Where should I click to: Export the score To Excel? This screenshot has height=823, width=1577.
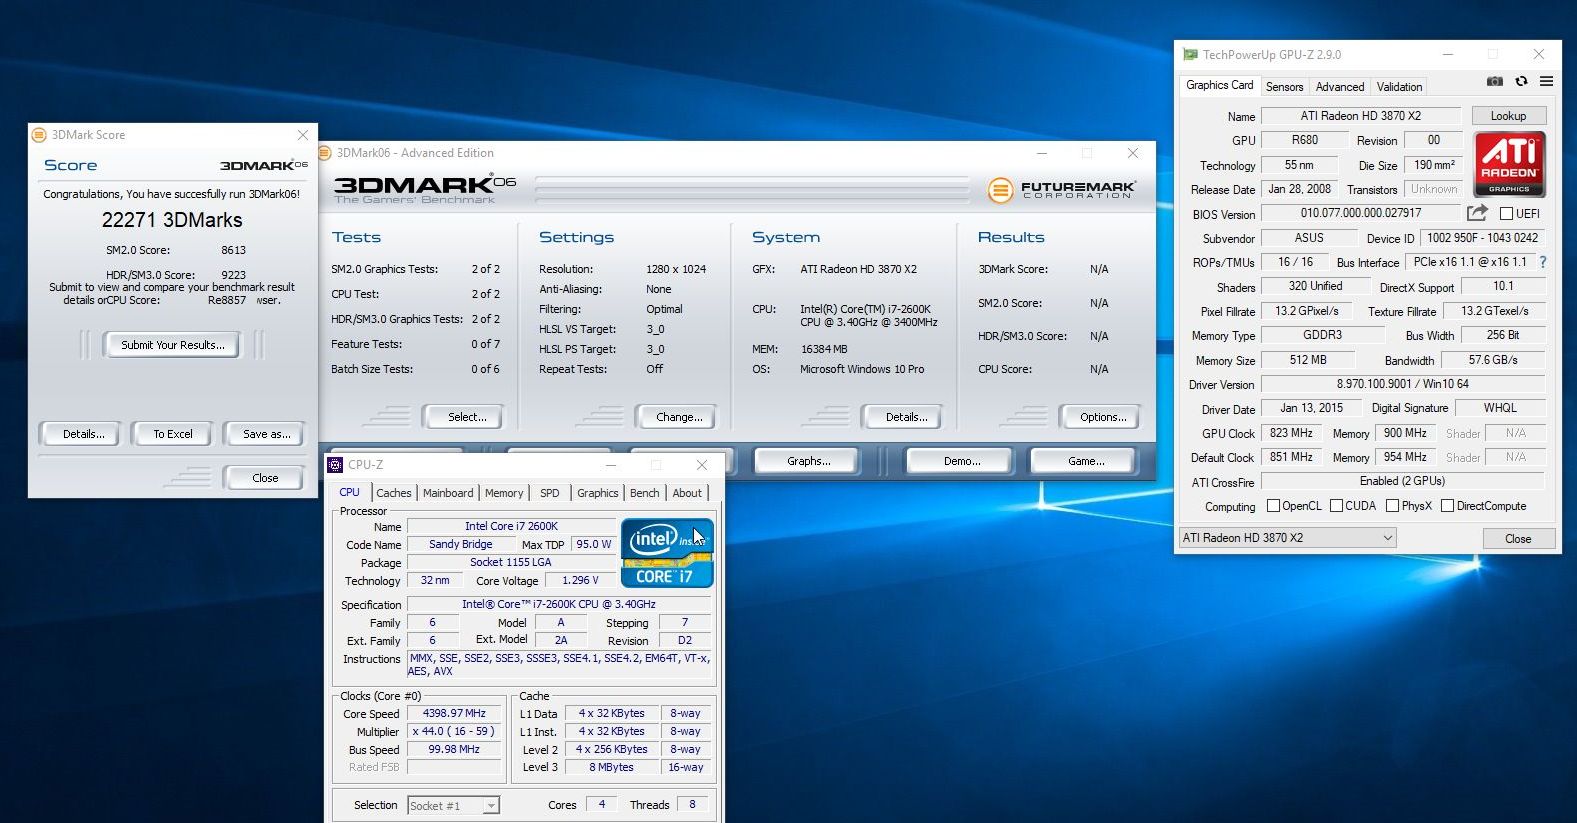(173, 434)
